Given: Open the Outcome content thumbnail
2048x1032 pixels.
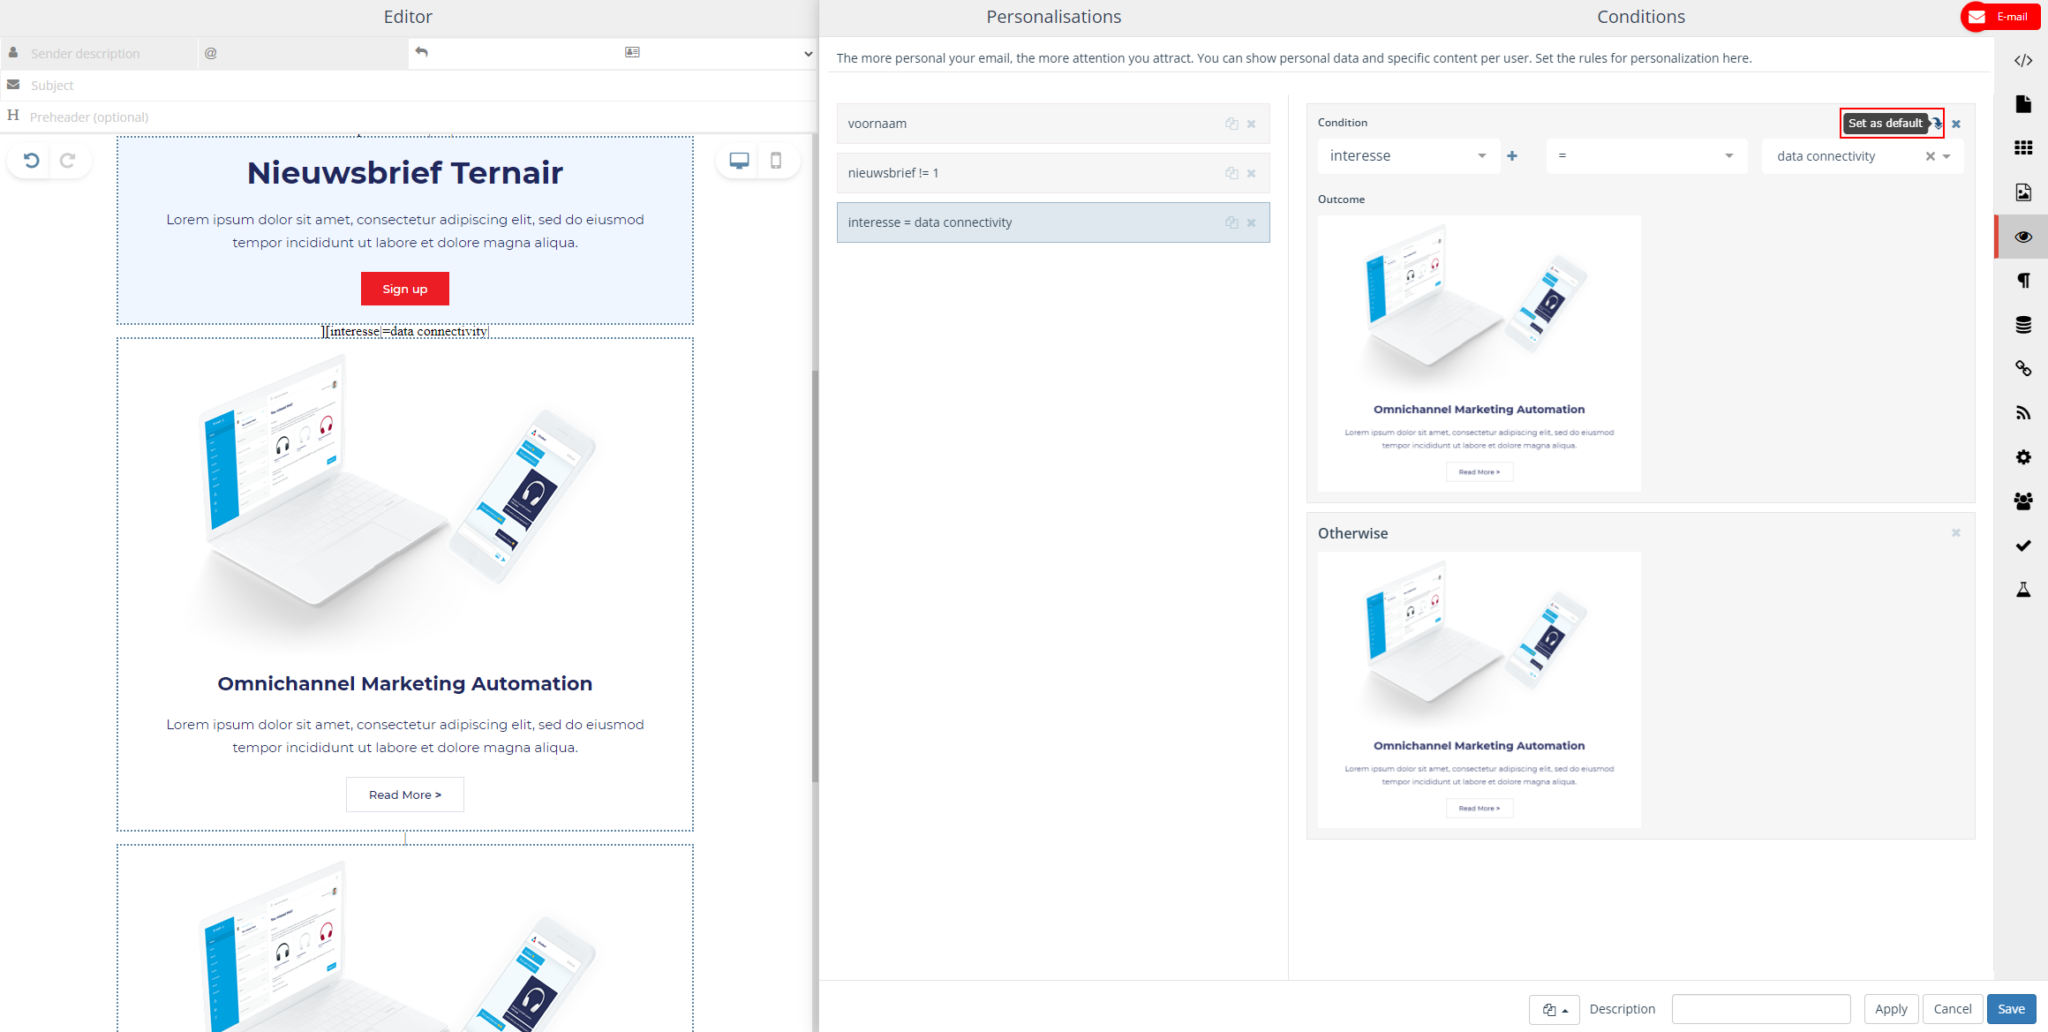Looking at the screenshot, I should click(x=1479, y=353).
